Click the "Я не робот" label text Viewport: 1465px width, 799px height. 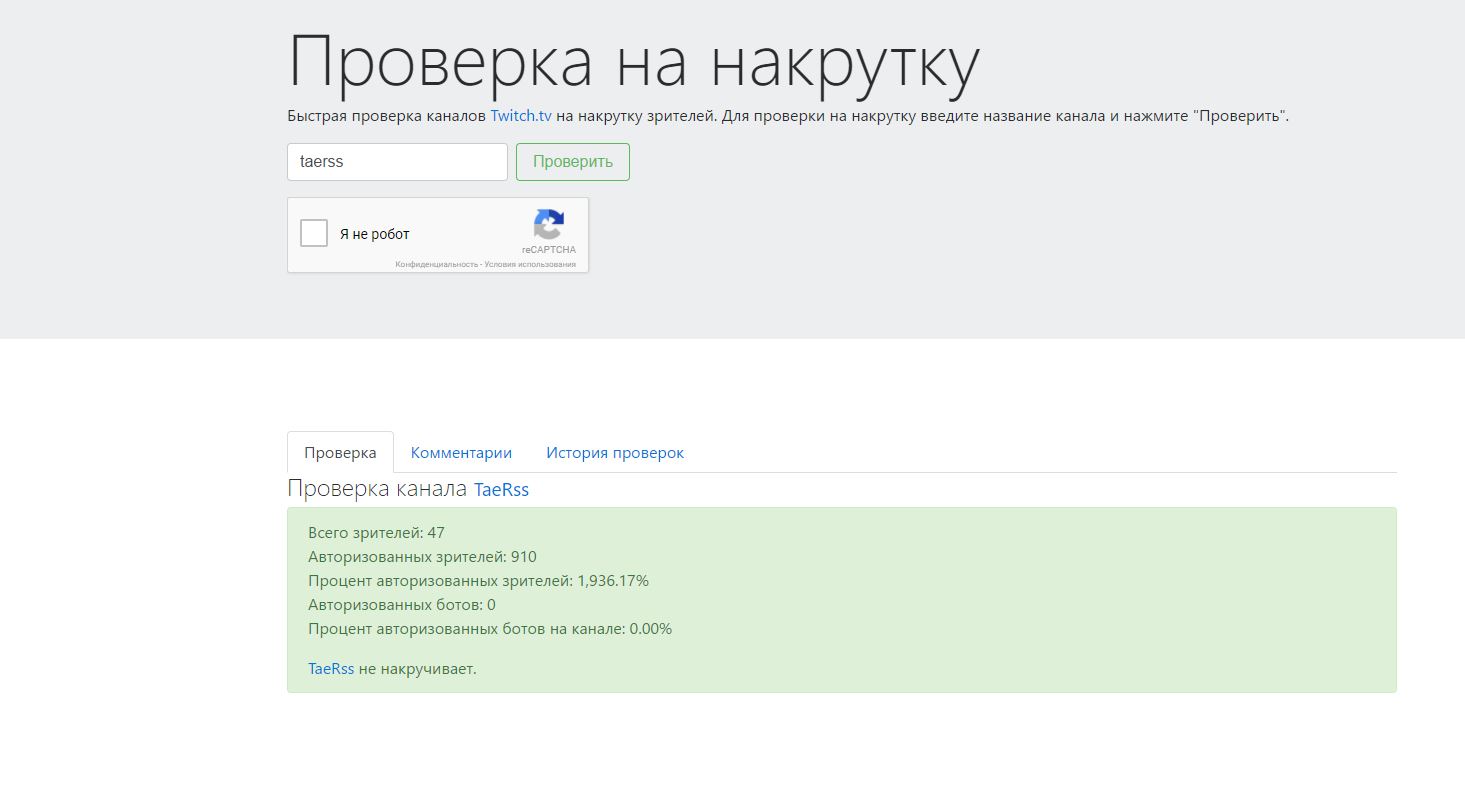[x=374, y=234]
